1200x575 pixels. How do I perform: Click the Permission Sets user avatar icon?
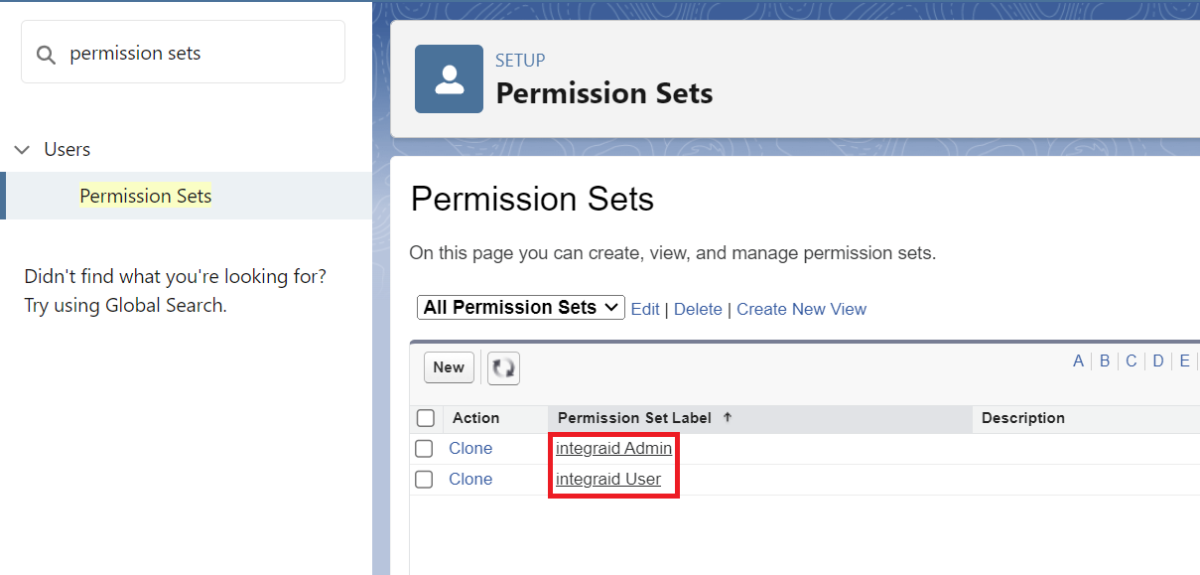[x=450, y=79]
